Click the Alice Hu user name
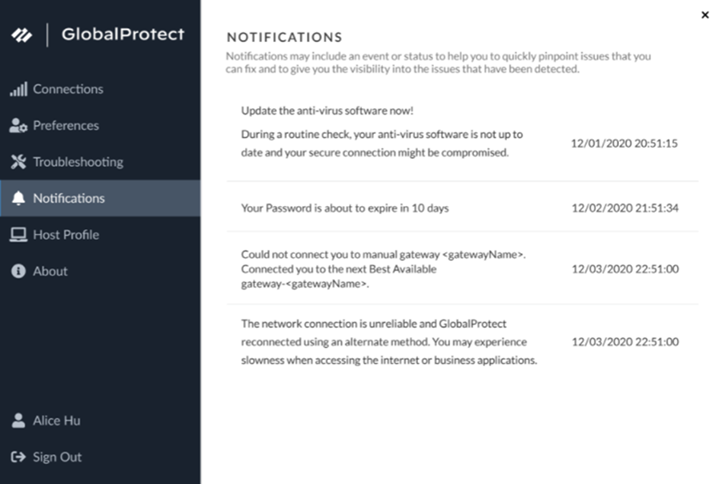Screen dimensions: 720x484 coord(58,421)
